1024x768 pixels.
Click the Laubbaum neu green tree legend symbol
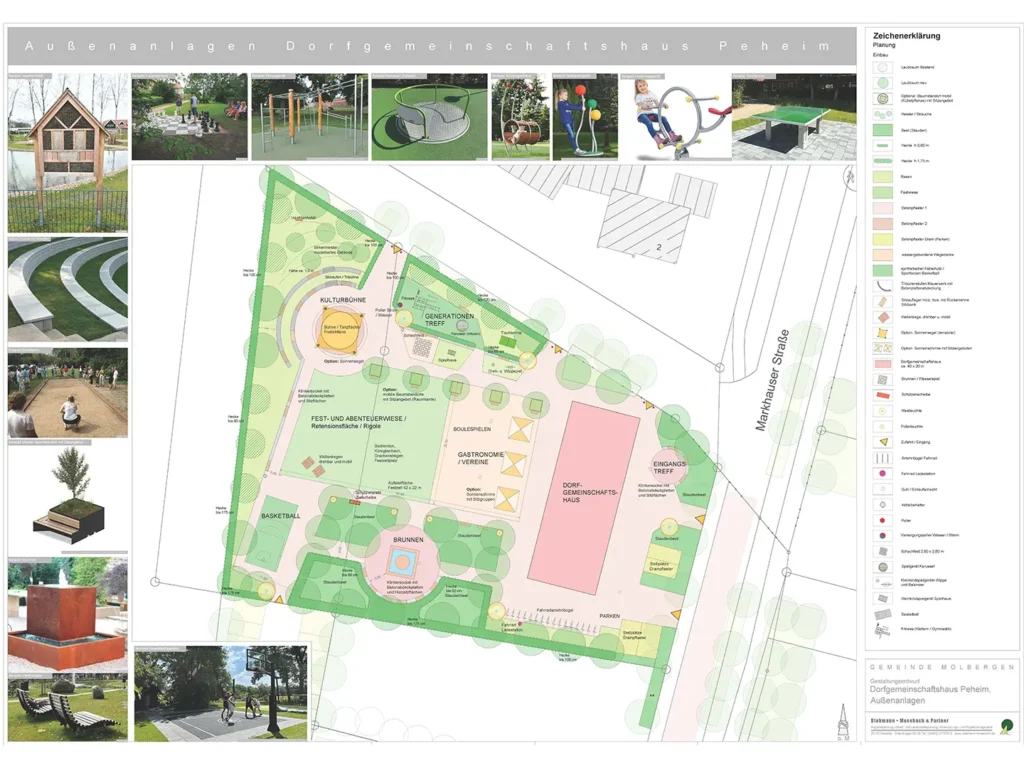tap(882, 83)
